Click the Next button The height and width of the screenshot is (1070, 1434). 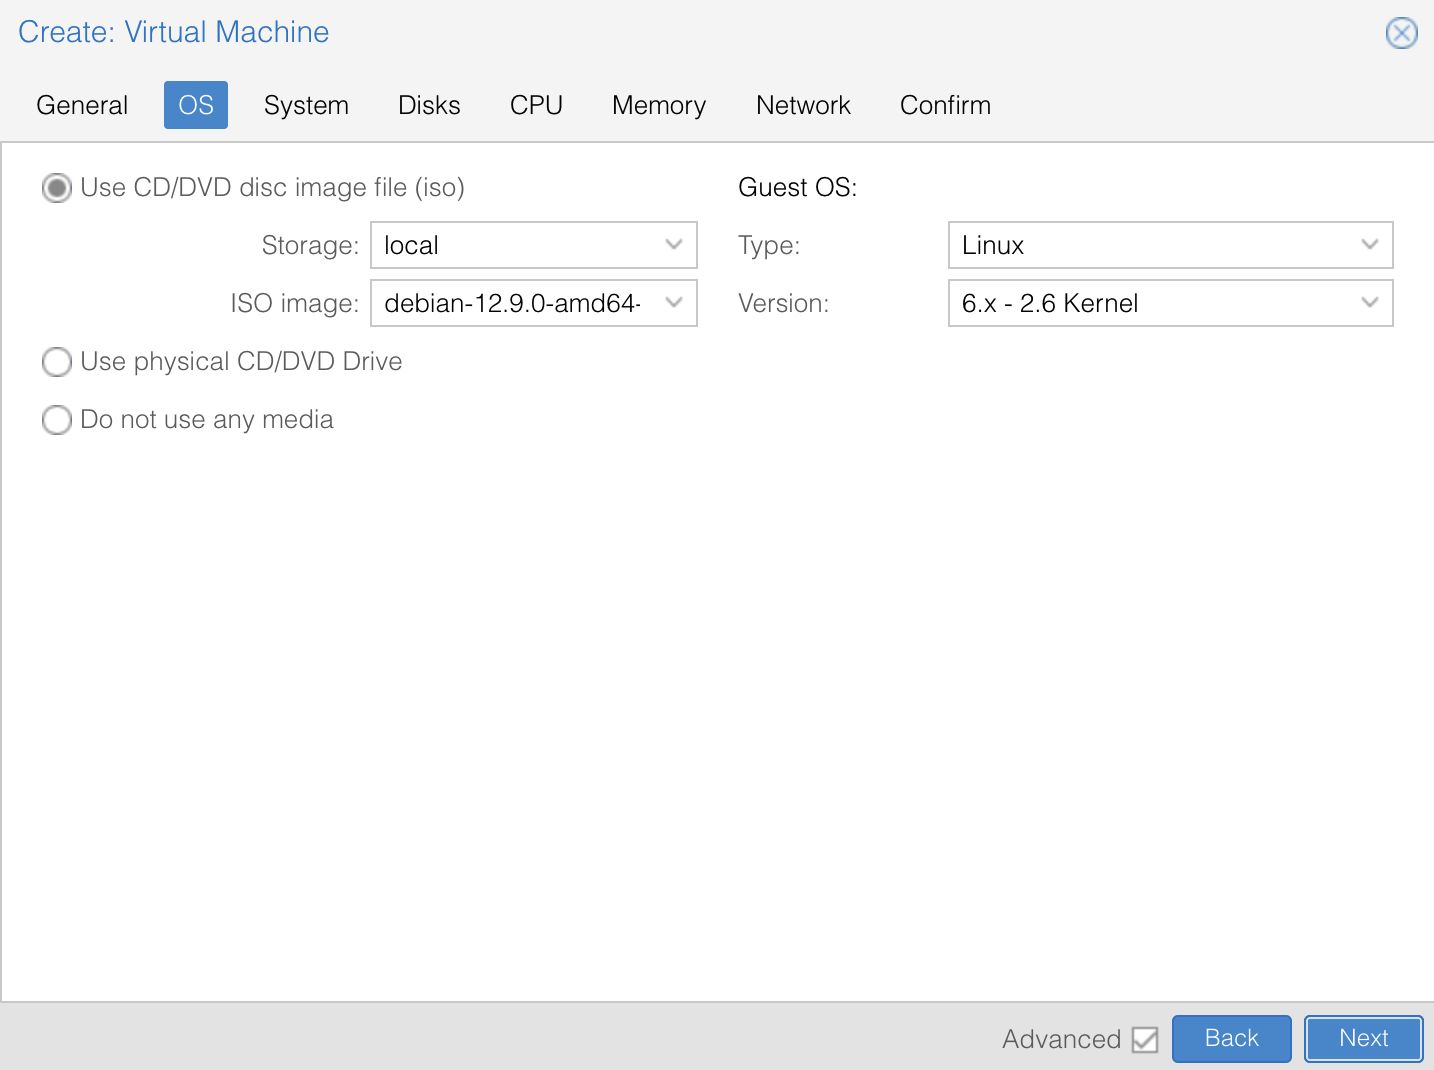coord(1363,1038)
